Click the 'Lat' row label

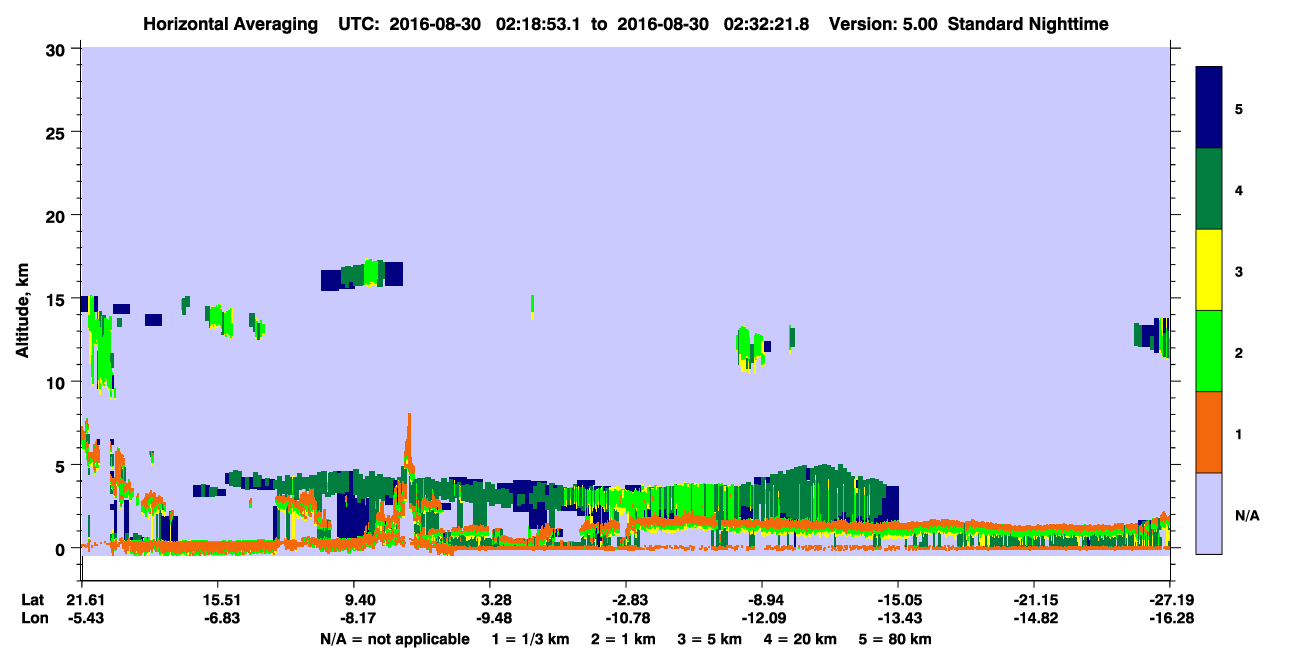(32, 600)
